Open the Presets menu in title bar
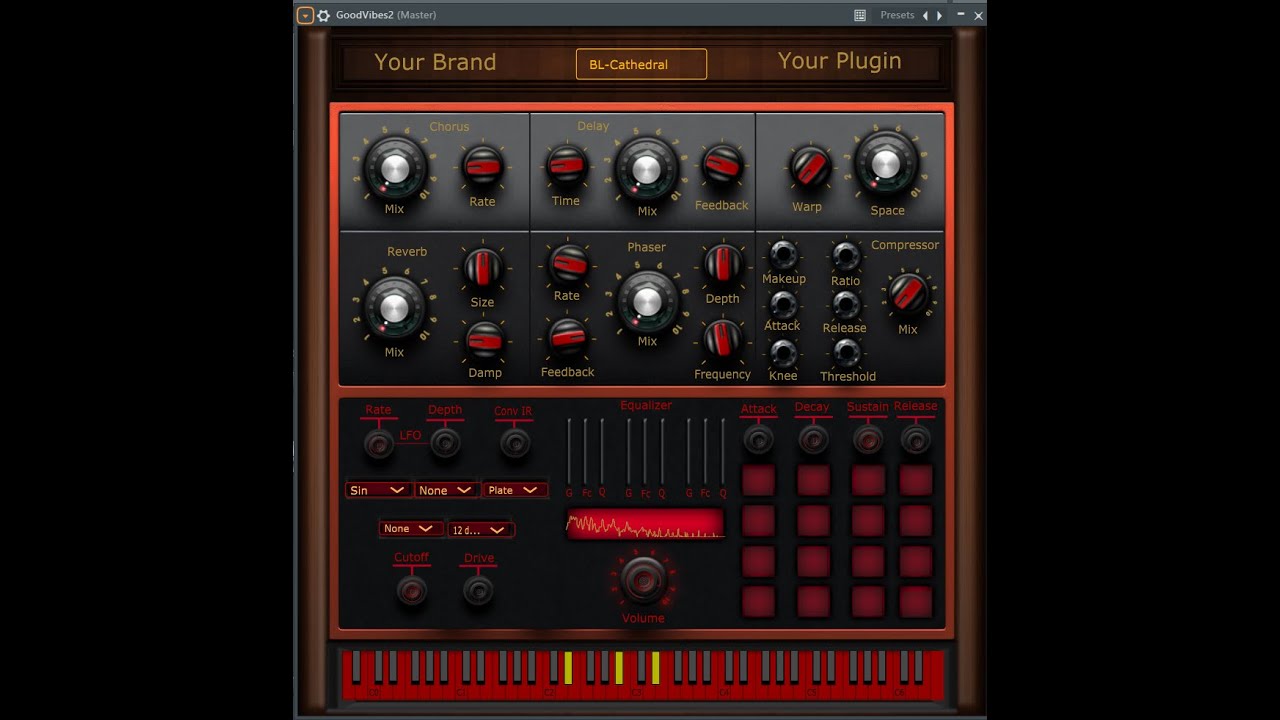This screenshot has height=720, width=1280. pyautogui.click(x=897, y=15)
